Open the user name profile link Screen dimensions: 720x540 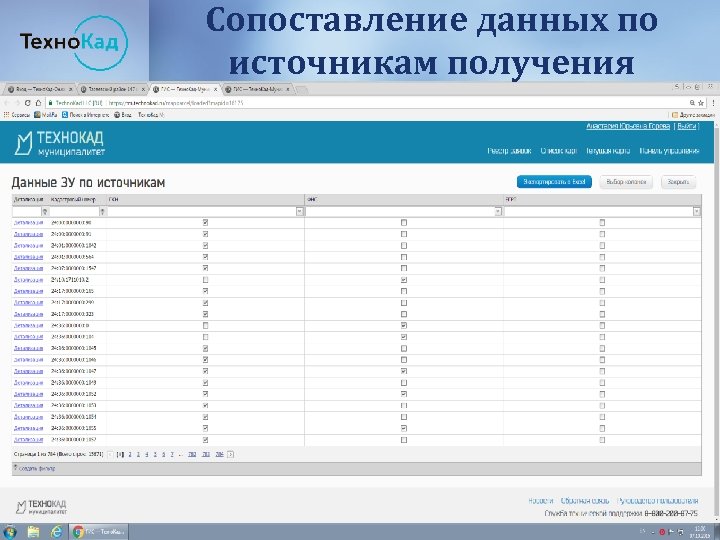[628, 126]
